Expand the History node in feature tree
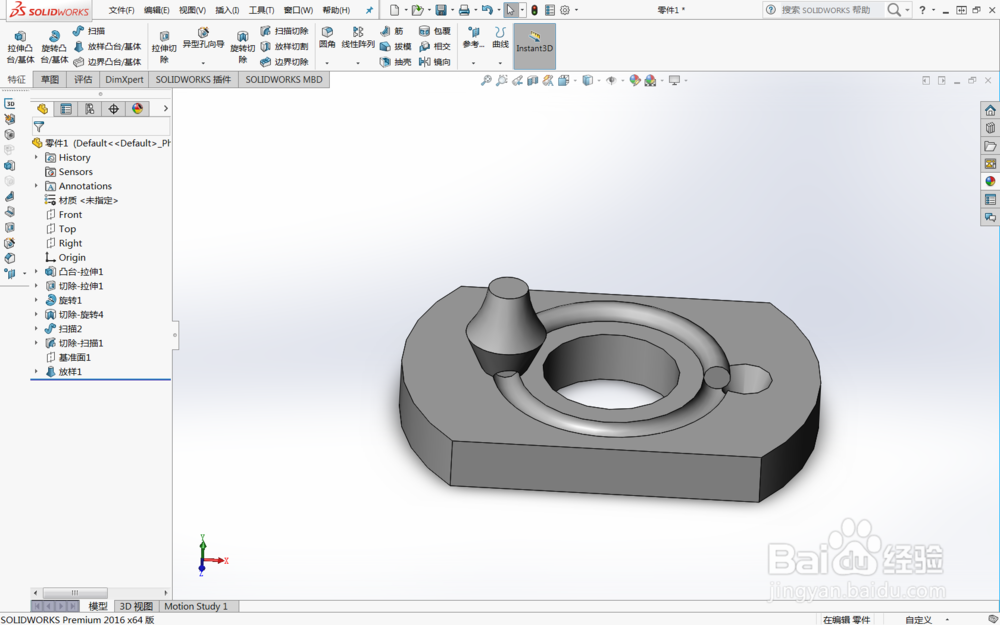The width and height of the screenshot is (1000, 625). (x=36, y=158)
